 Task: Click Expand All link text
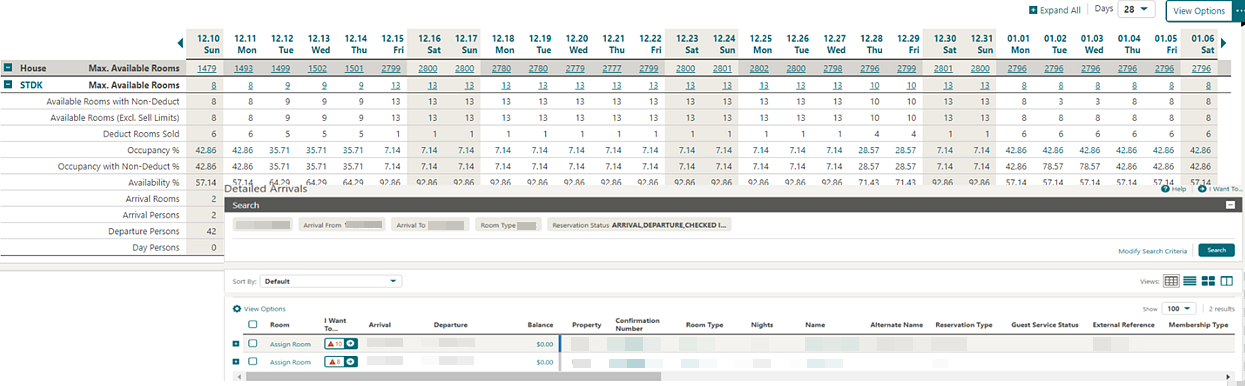pyautogui.click(x=1060, y=10)
